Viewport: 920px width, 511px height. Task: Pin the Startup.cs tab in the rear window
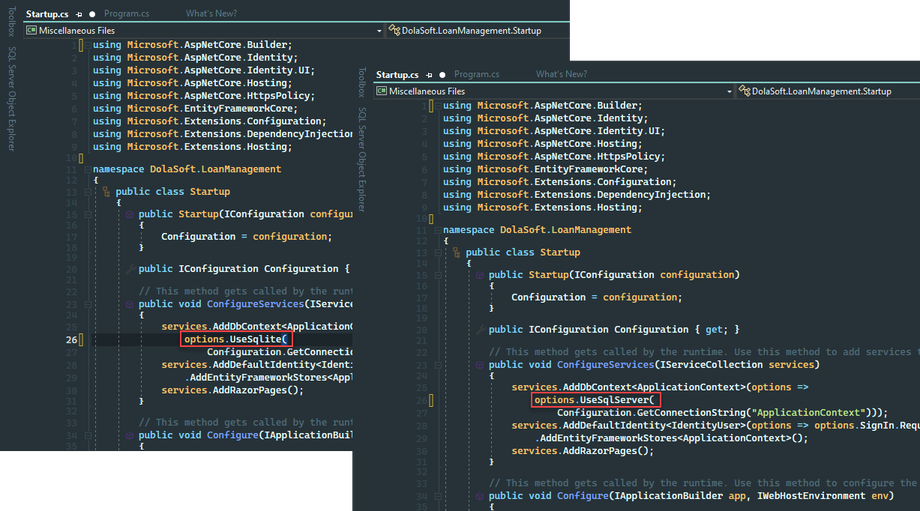point(79,15)
